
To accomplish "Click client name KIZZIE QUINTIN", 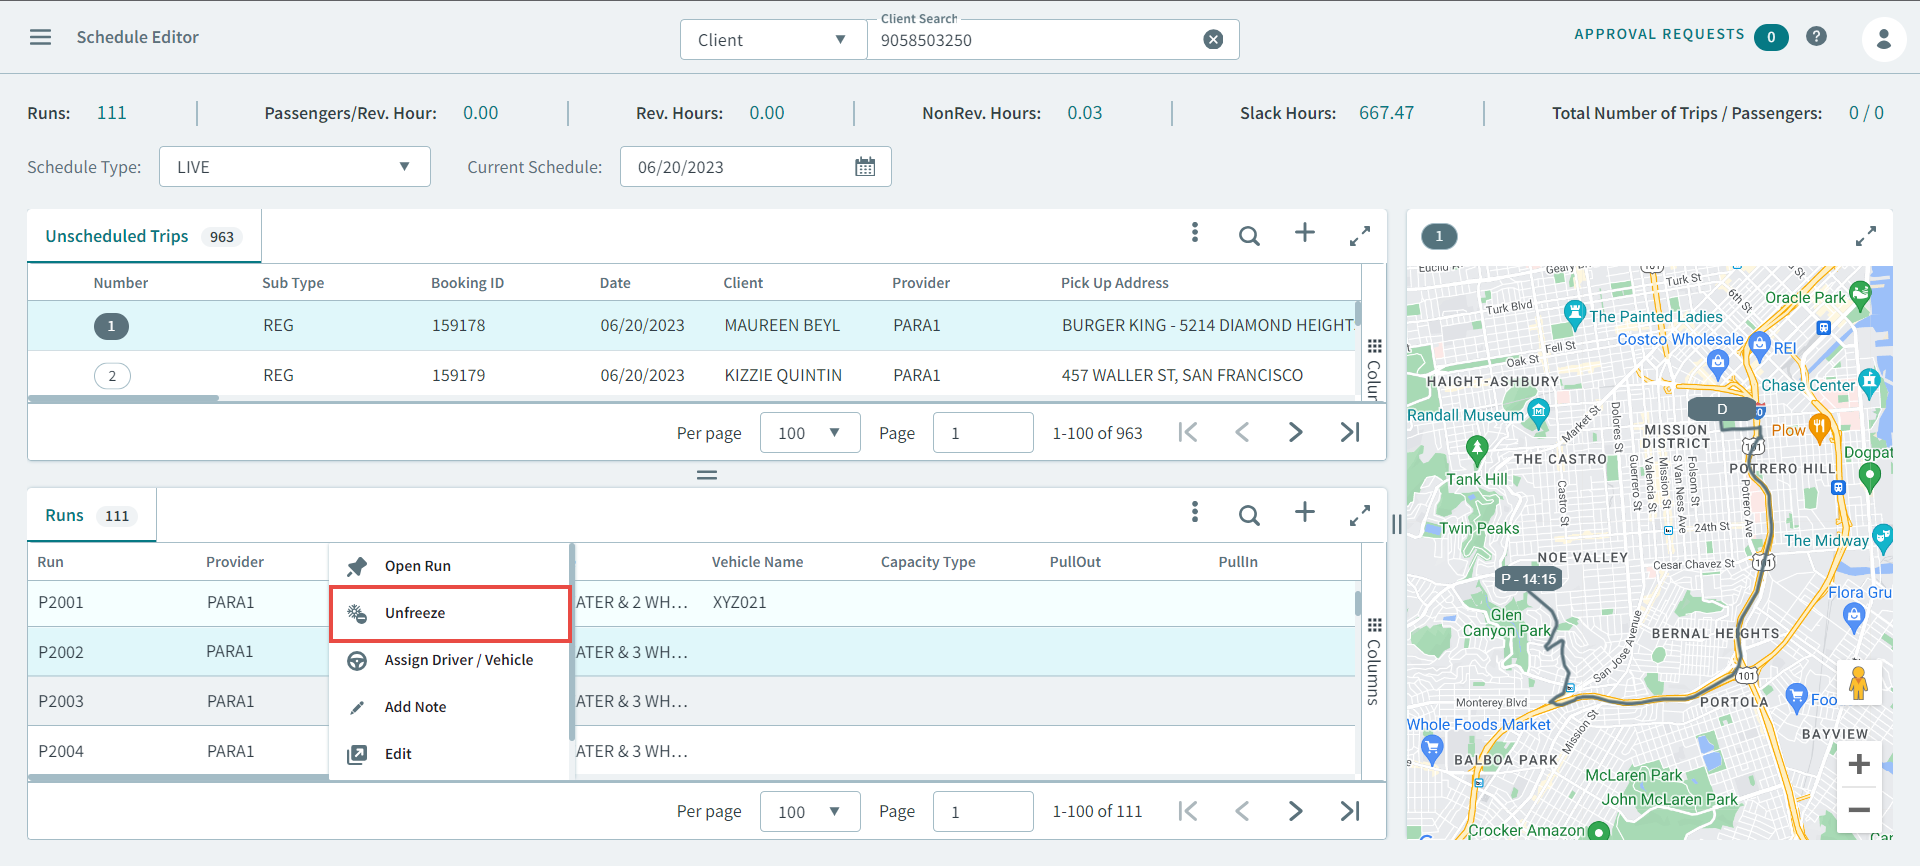I will point(783,376).
